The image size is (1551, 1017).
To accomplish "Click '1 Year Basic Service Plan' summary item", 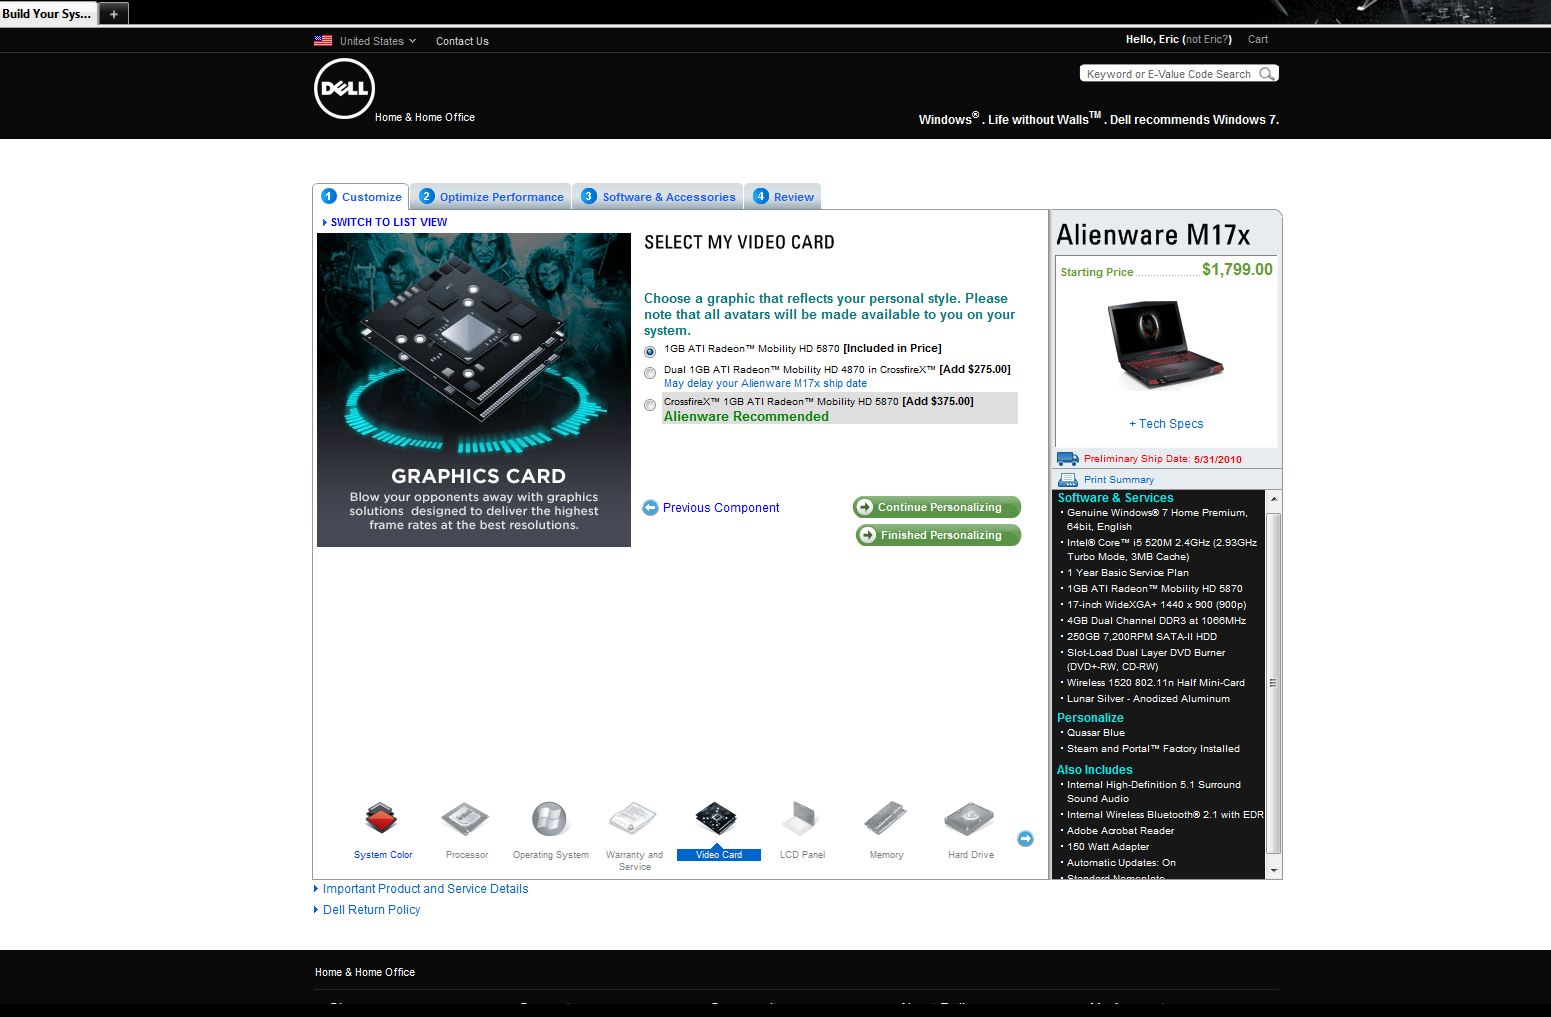I will pos(1128,573).
